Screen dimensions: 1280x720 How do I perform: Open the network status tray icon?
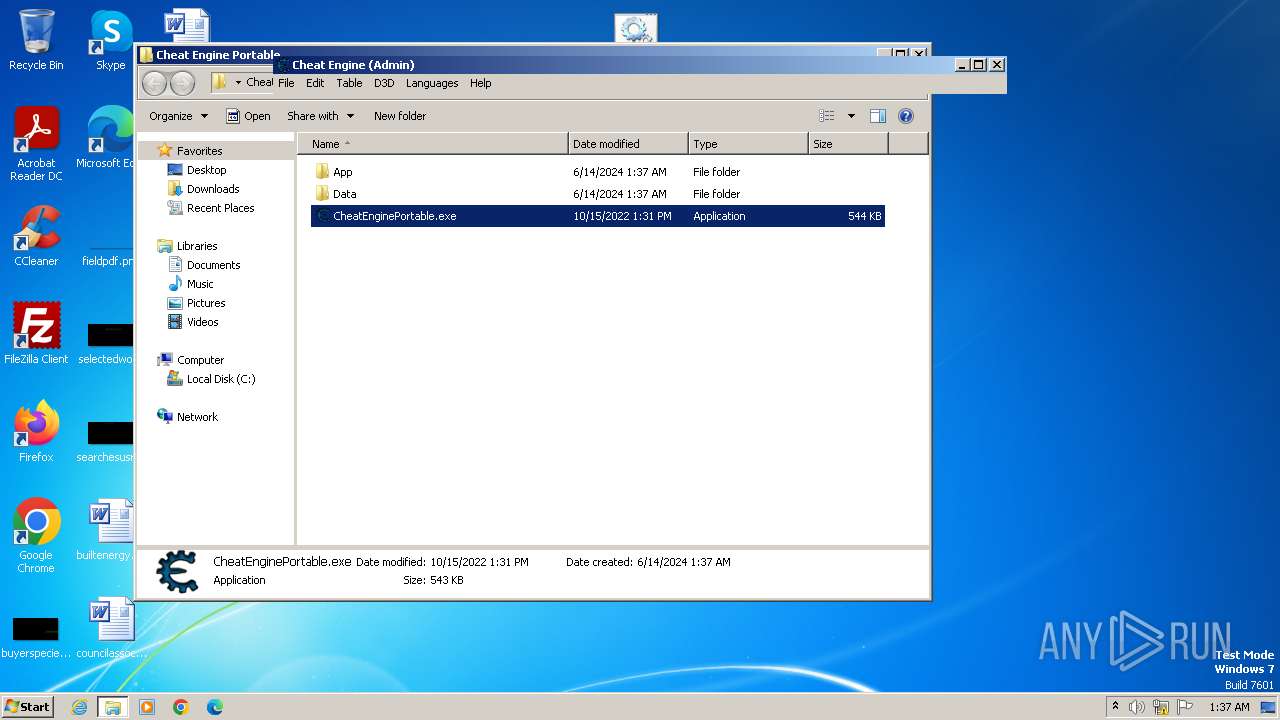1161,707
